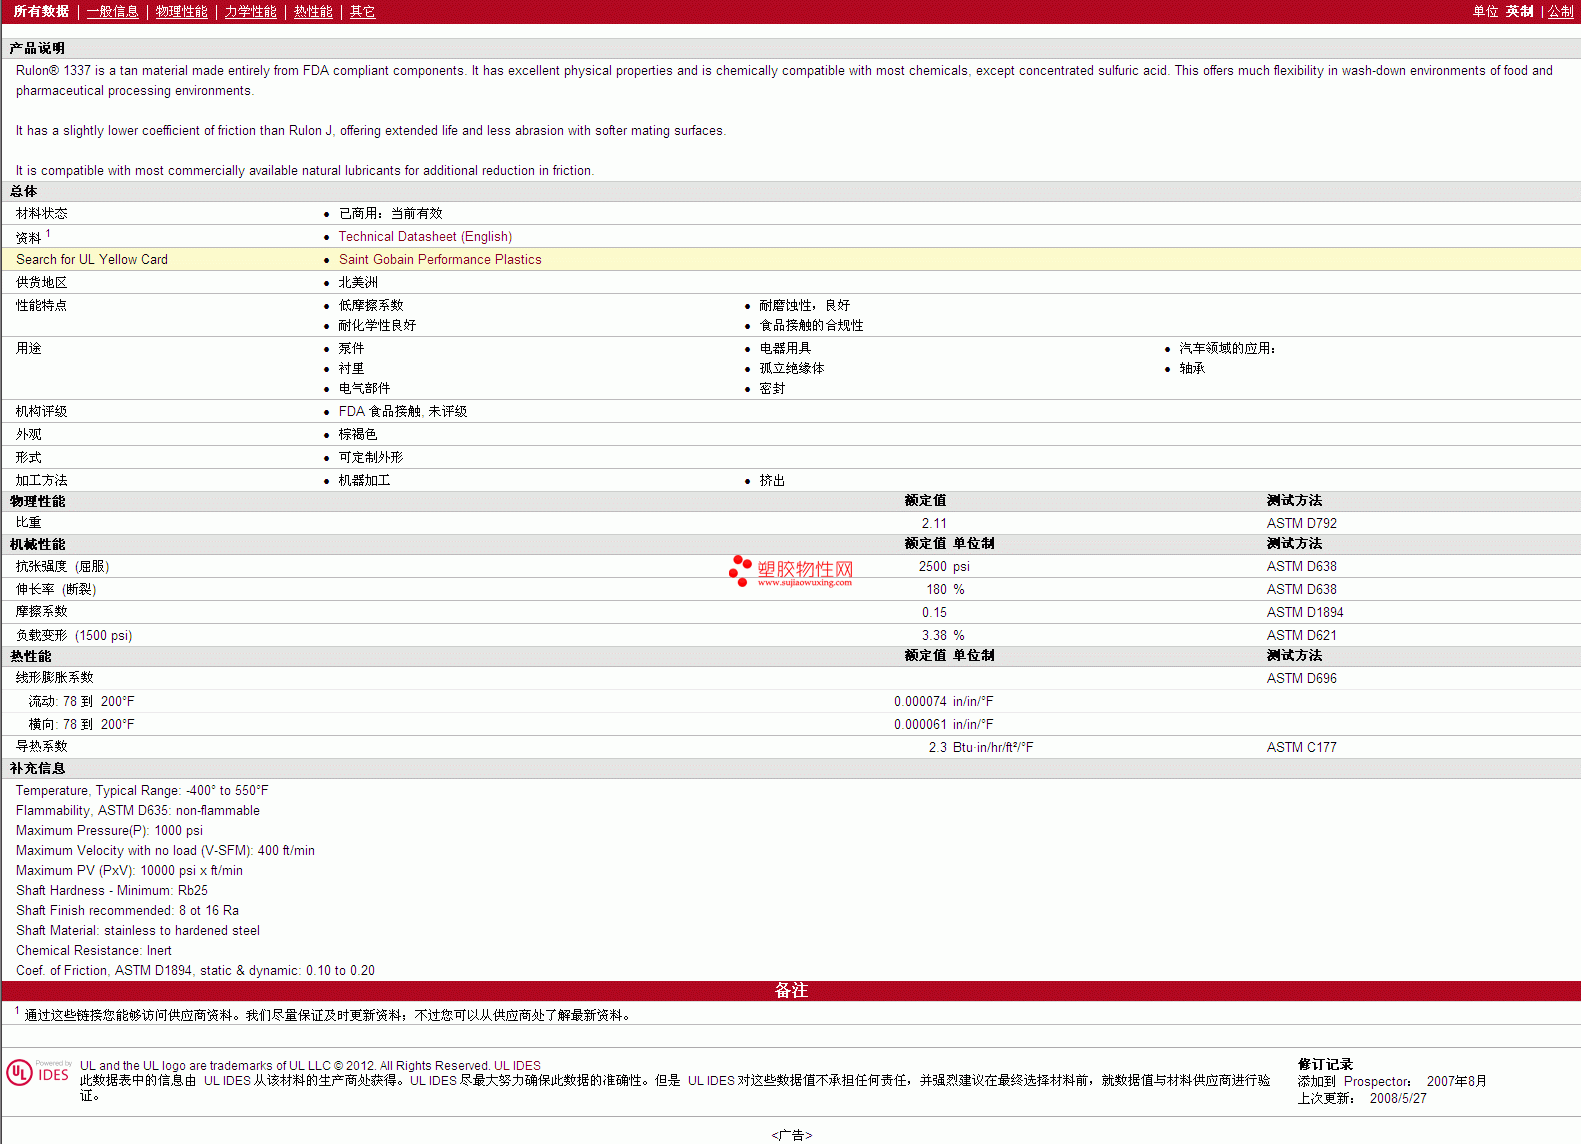Click the tensile strength value 2500 psi
1581x1144 pixels.
(944, 567)
